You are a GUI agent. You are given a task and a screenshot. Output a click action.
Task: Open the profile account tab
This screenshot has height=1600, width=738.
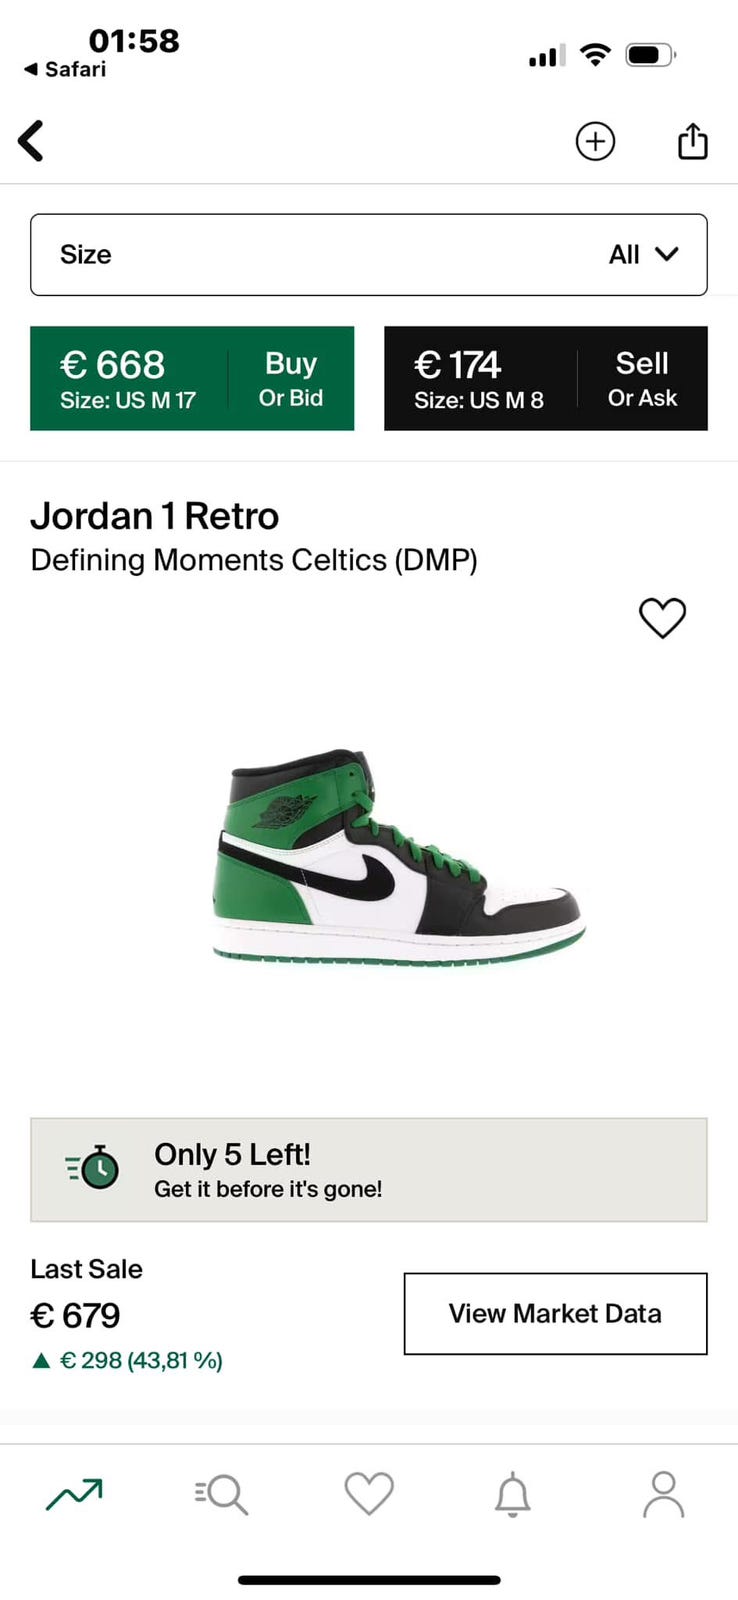tap(663, 1494)
